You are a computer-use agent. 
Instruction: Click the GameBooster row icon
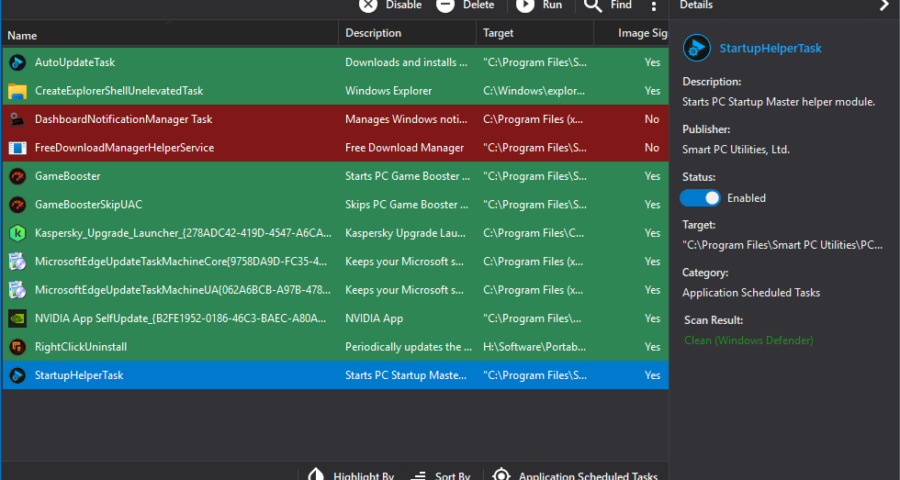[x=18, y=176]
